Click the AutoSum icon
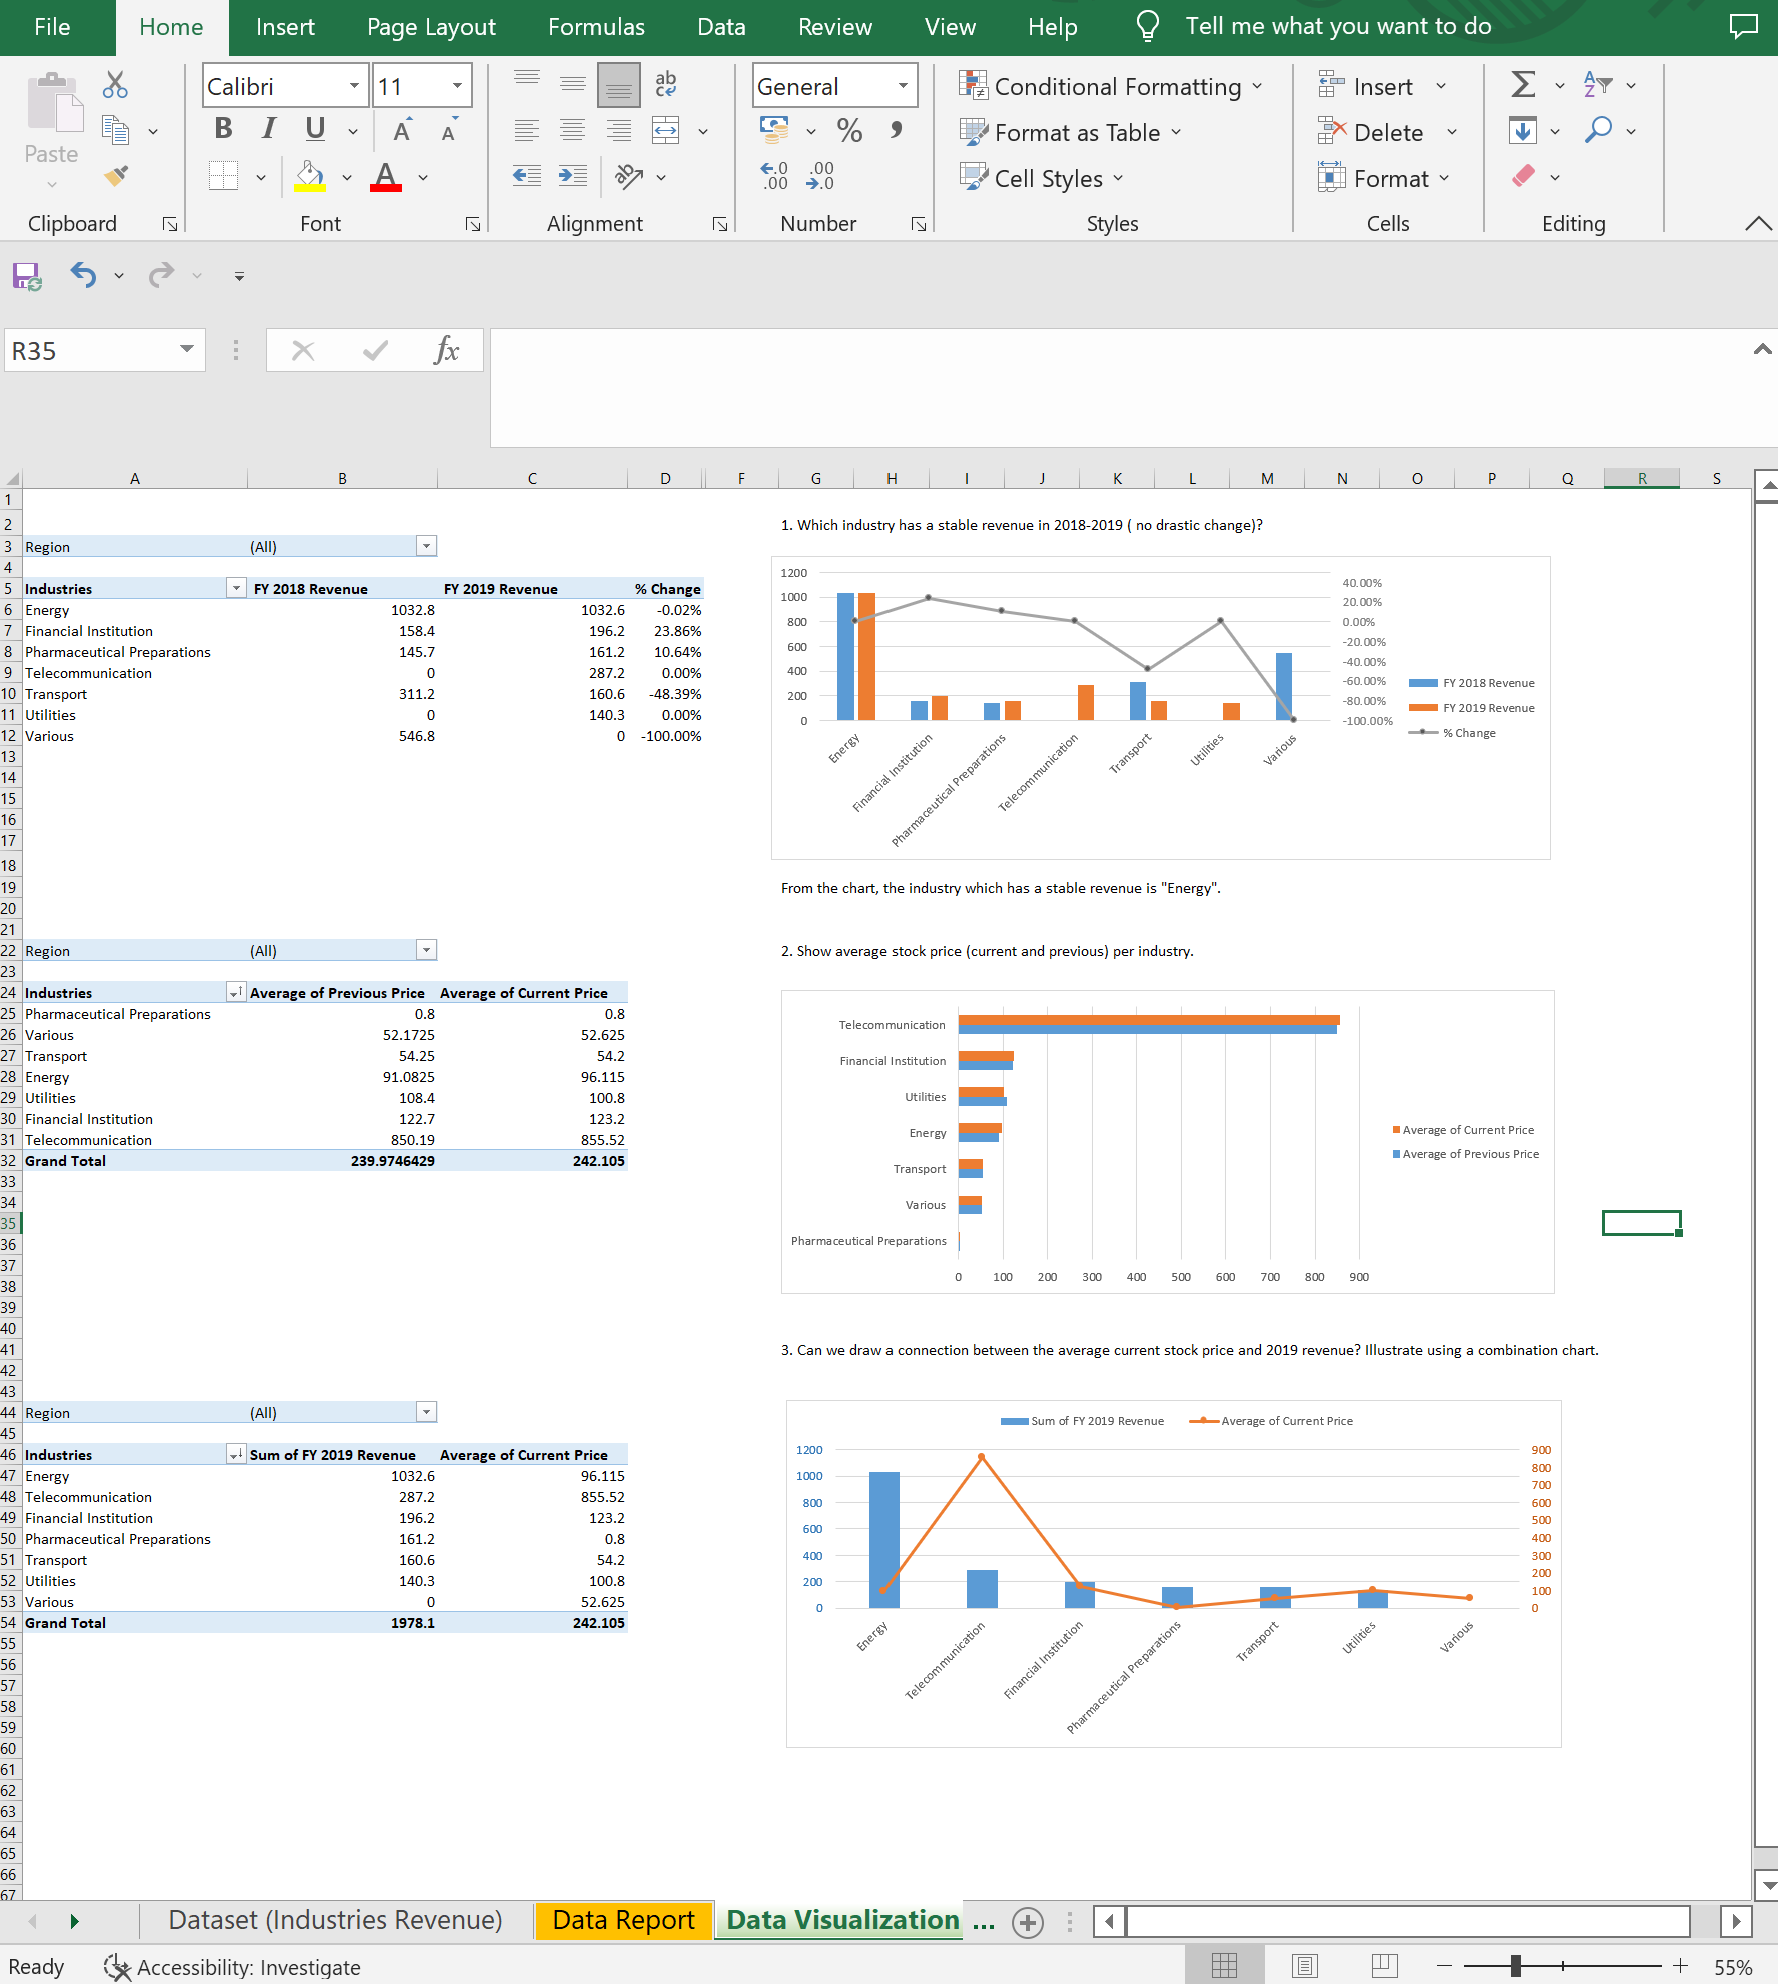 coord(1522,85)
